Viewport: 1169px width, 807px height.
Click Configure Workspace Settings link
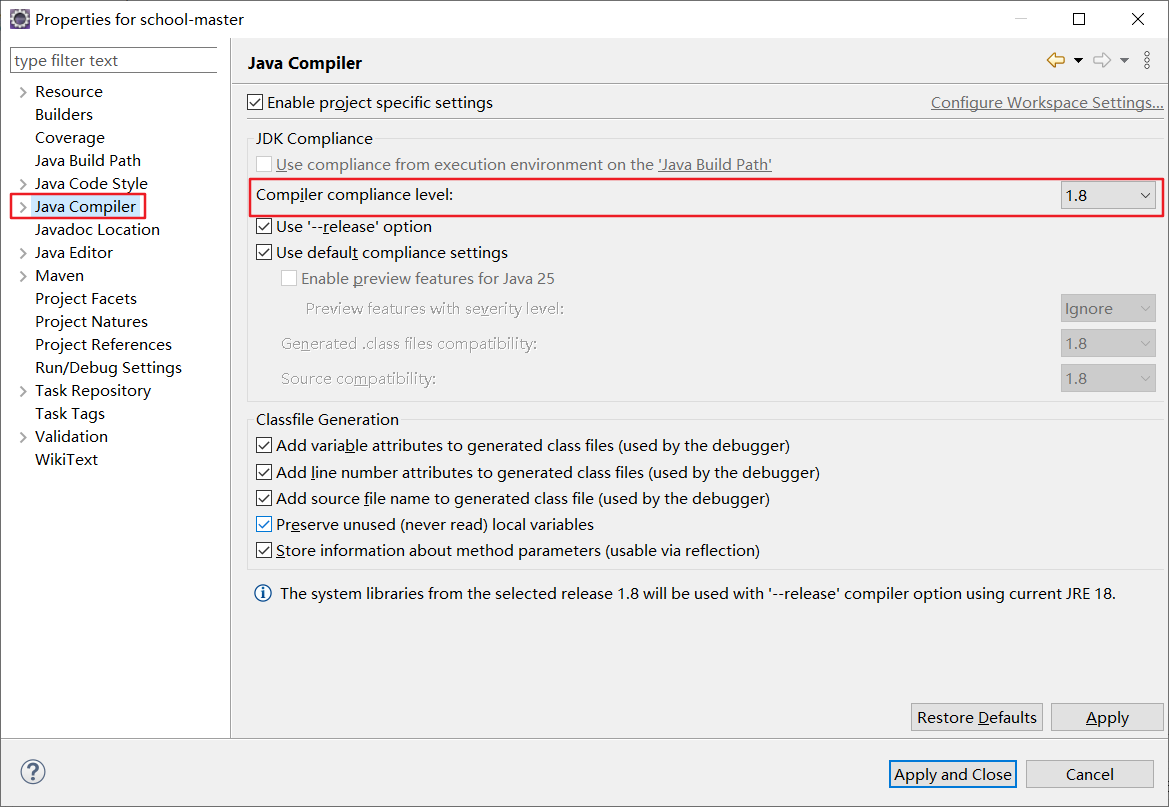[x=1046, y=103]
